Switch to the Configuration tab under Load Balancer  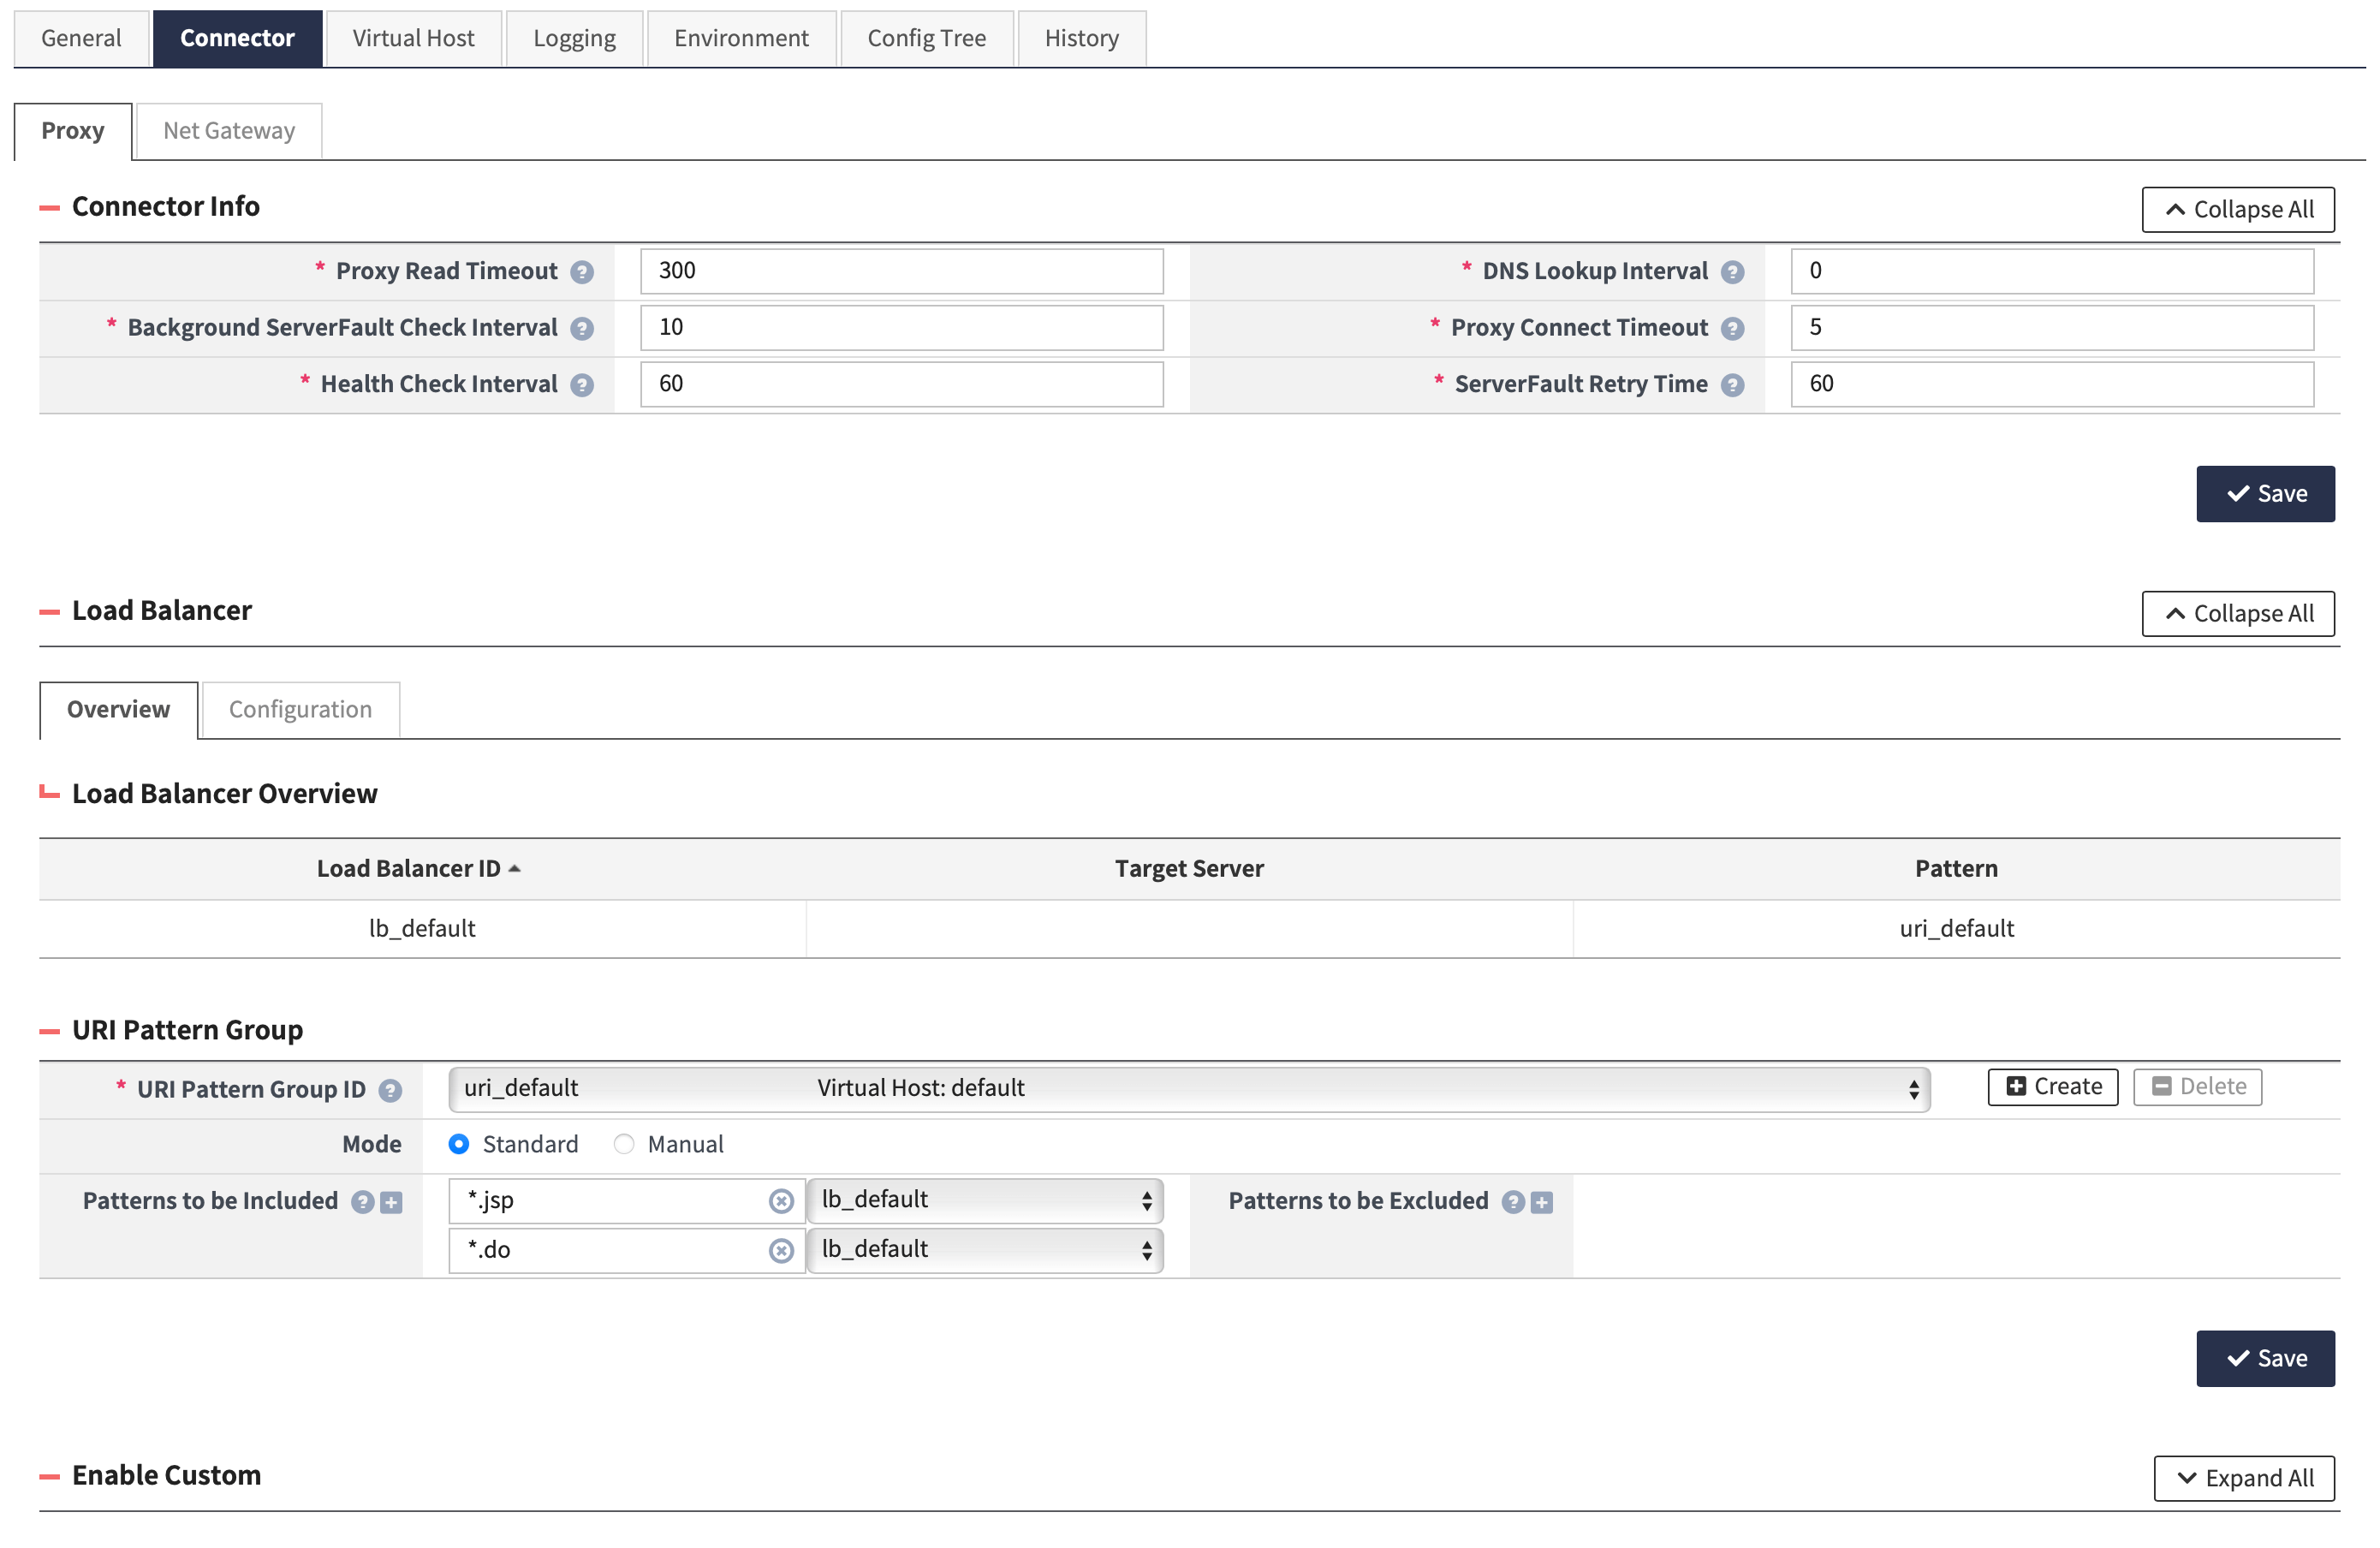click(x=299, y=709)
